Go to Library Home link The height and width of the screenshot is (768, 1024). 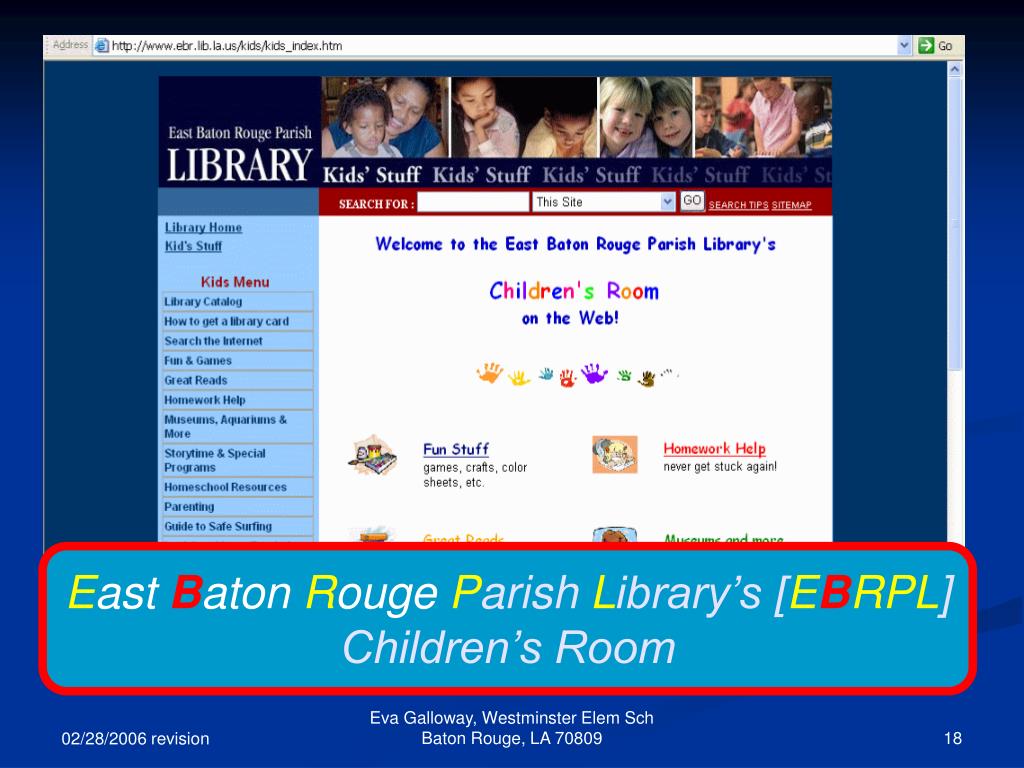[203, 227]
